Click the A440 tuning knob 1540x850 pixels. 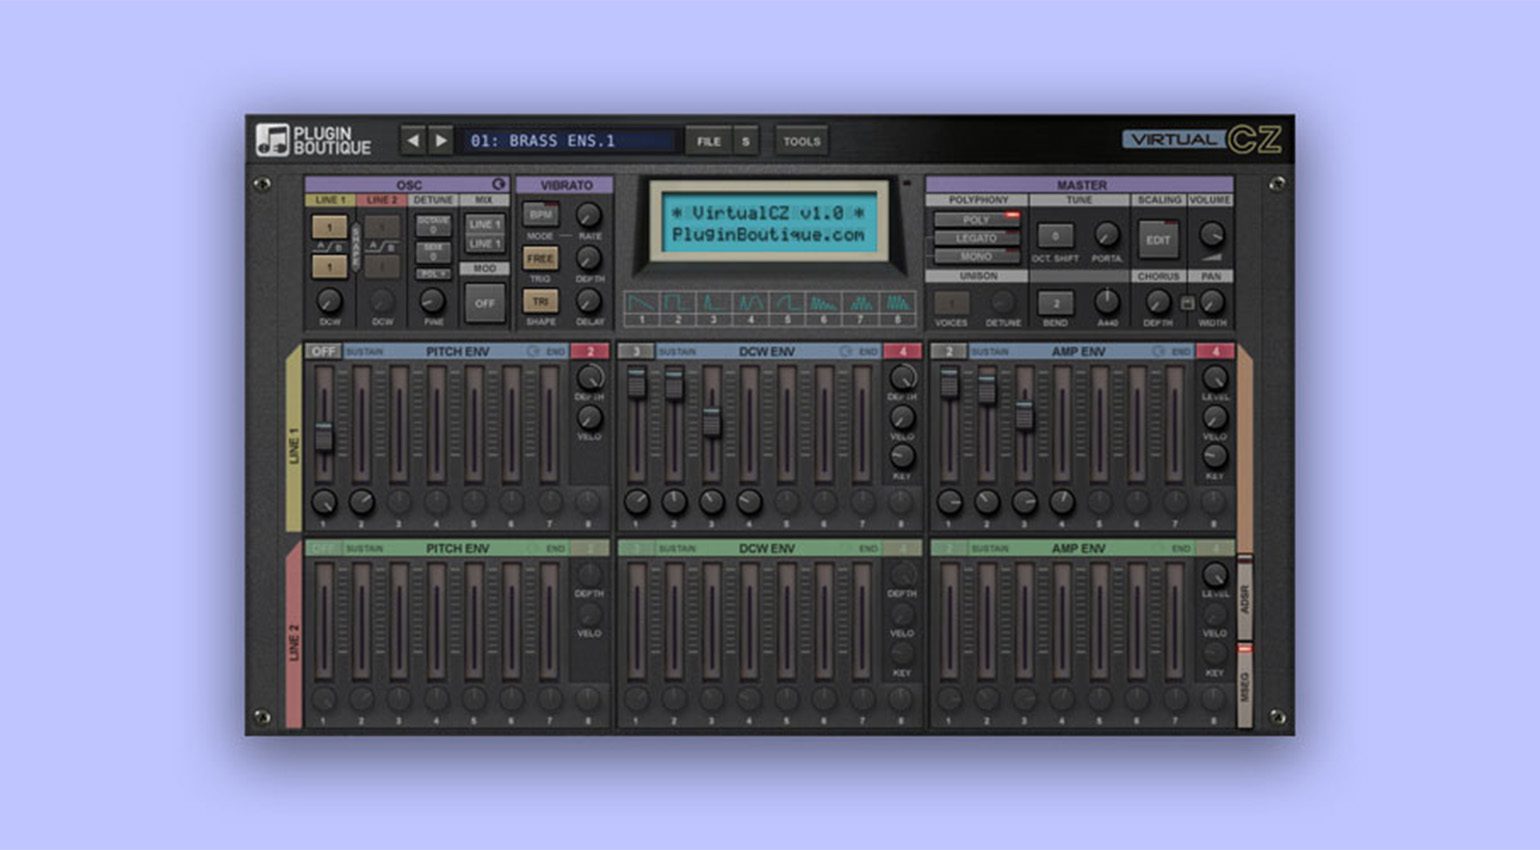1106,301
